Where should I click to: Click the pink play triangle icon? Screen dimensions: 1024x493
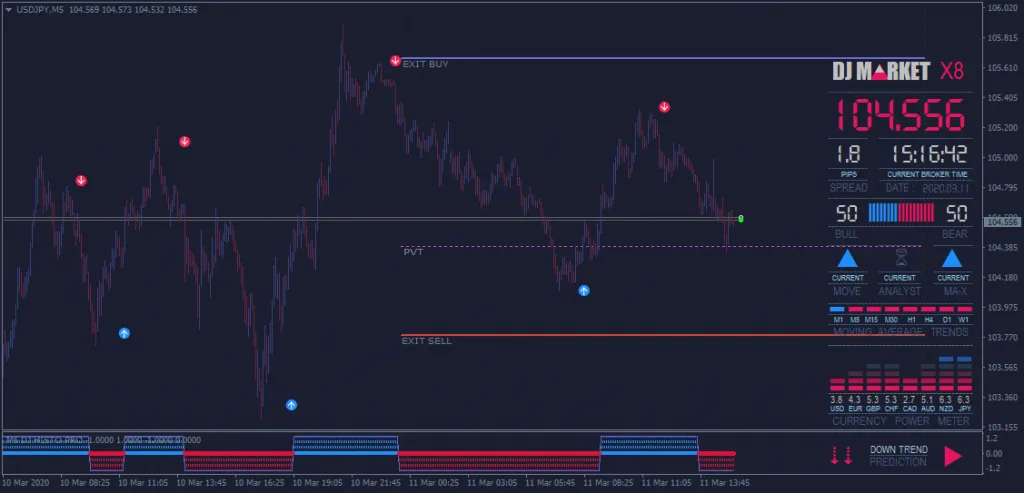tap(953, 456)
